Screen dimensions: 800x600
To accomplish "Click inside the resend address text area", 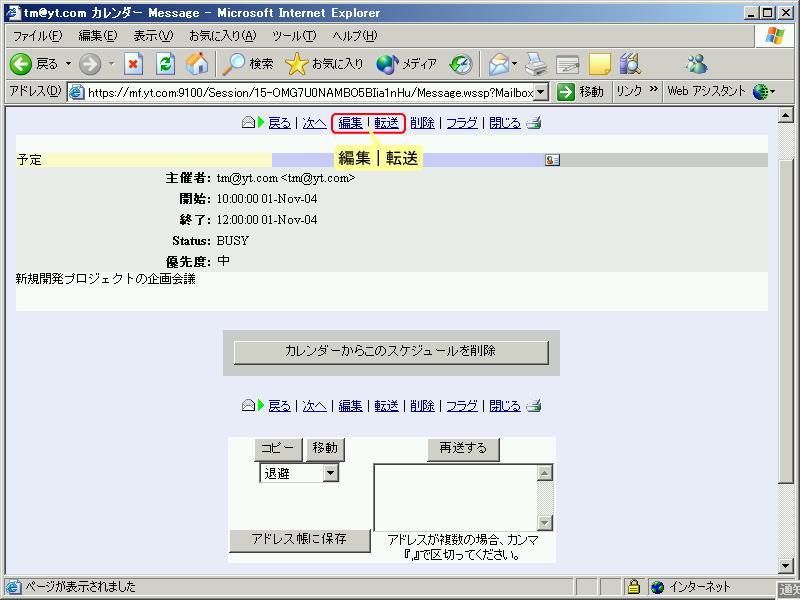I will click(455, 497).
